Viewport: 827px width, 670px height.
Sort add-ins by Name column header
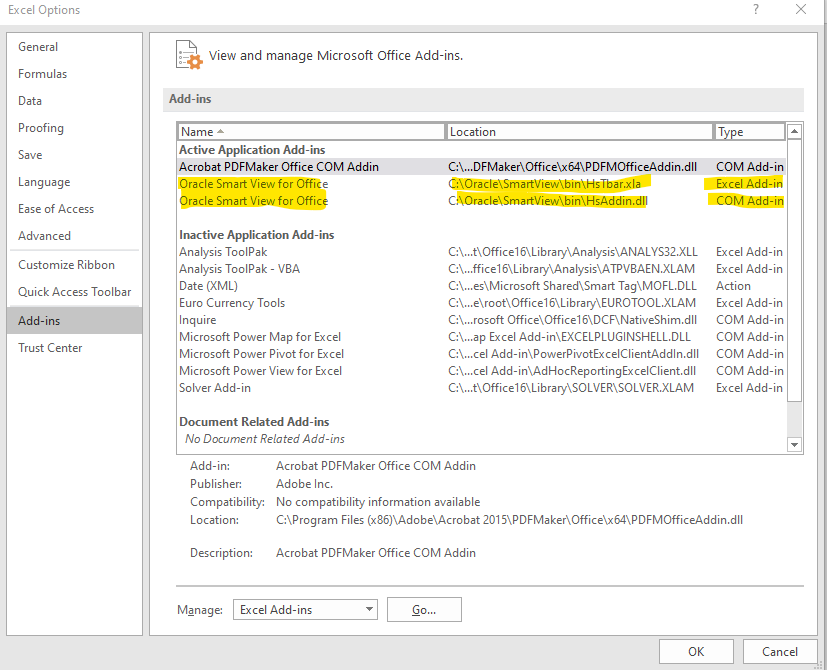311,131
